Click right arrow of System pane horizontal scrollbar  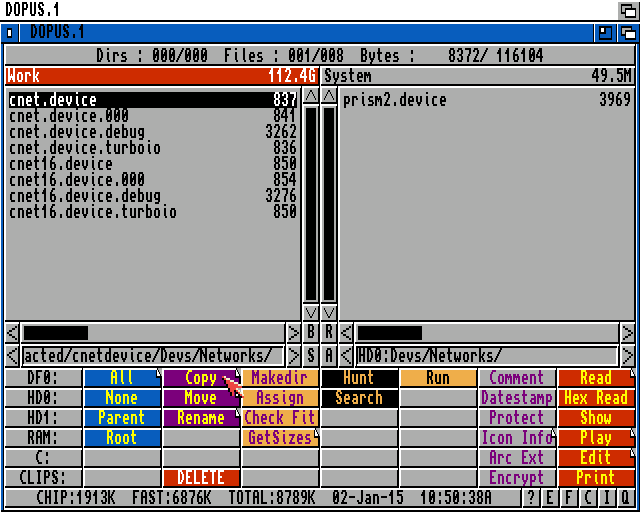pyautogui.click(x=627, y=332)
